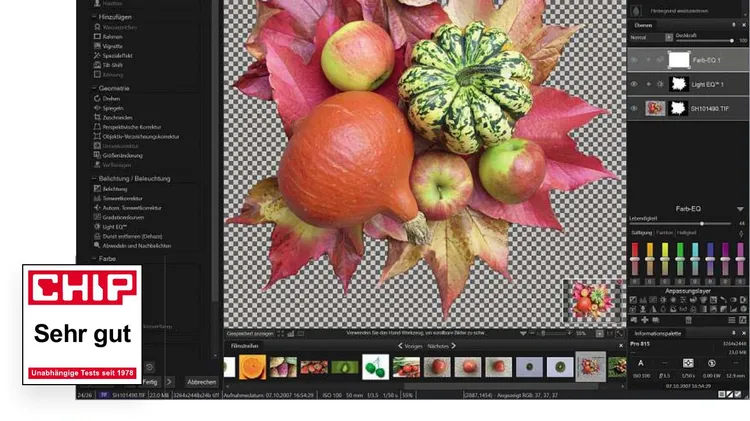Select the green cherries filmstrip thumbnail
This screenshot has height=421, width=750.
pyautogui.click(x=375, y=367)
